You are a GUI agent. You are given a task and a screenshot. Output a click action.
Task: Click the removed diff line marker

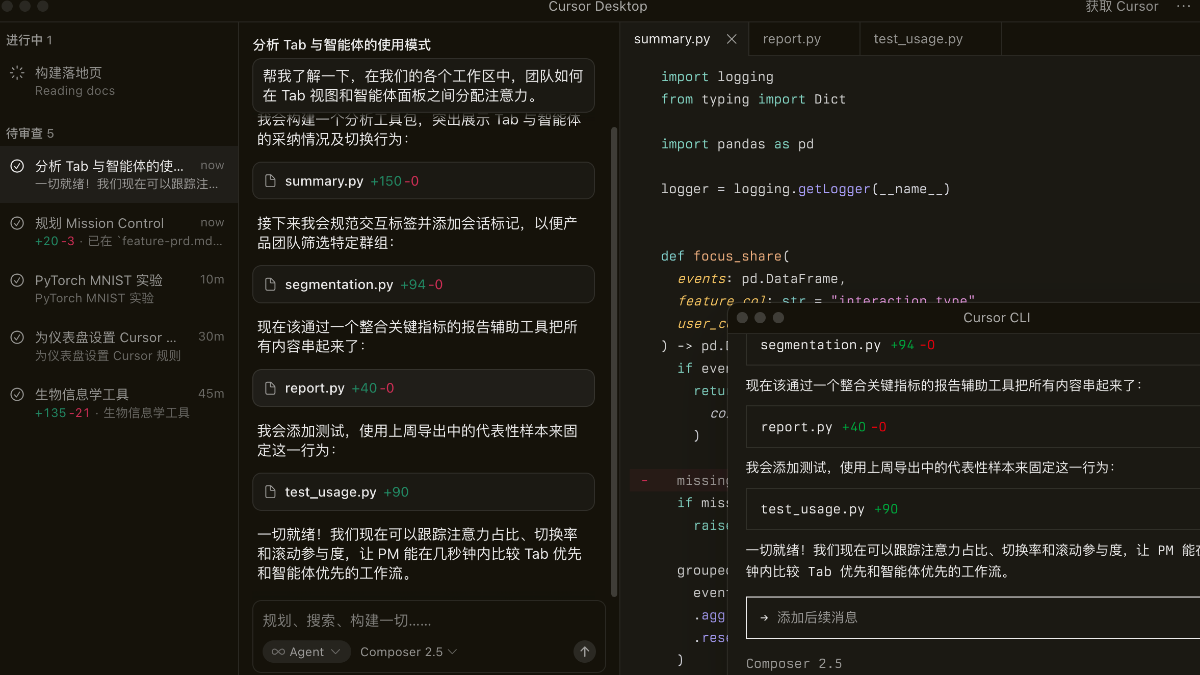tap(644, 481)
